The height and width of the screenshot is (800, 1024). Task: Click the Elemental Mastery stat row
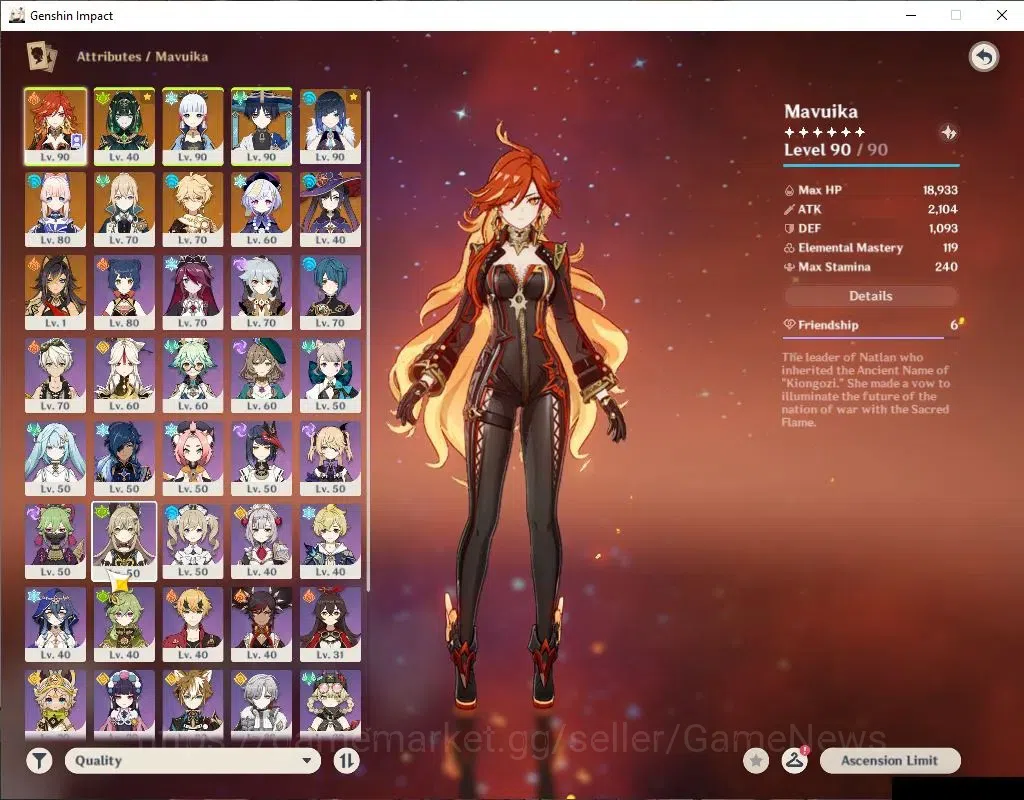pyautogui.click(x=871, y=248)
